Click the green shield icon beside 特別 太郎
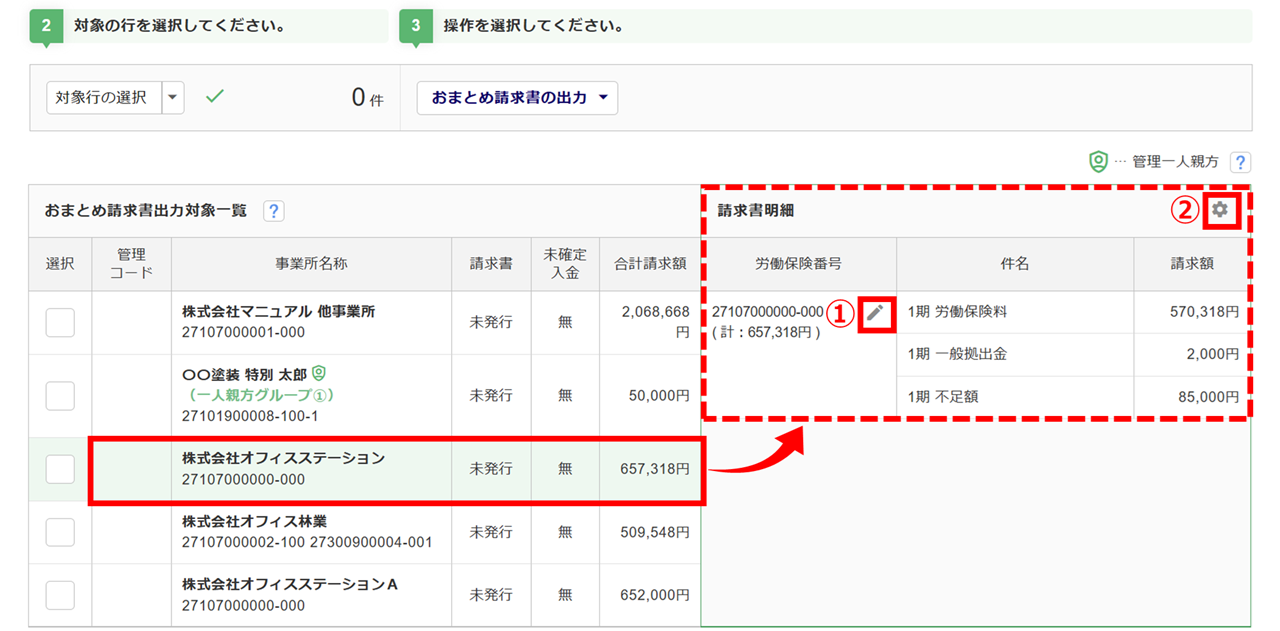Image resolution: width=1280 pixels, height=631 pixels. tap(319, 373)
